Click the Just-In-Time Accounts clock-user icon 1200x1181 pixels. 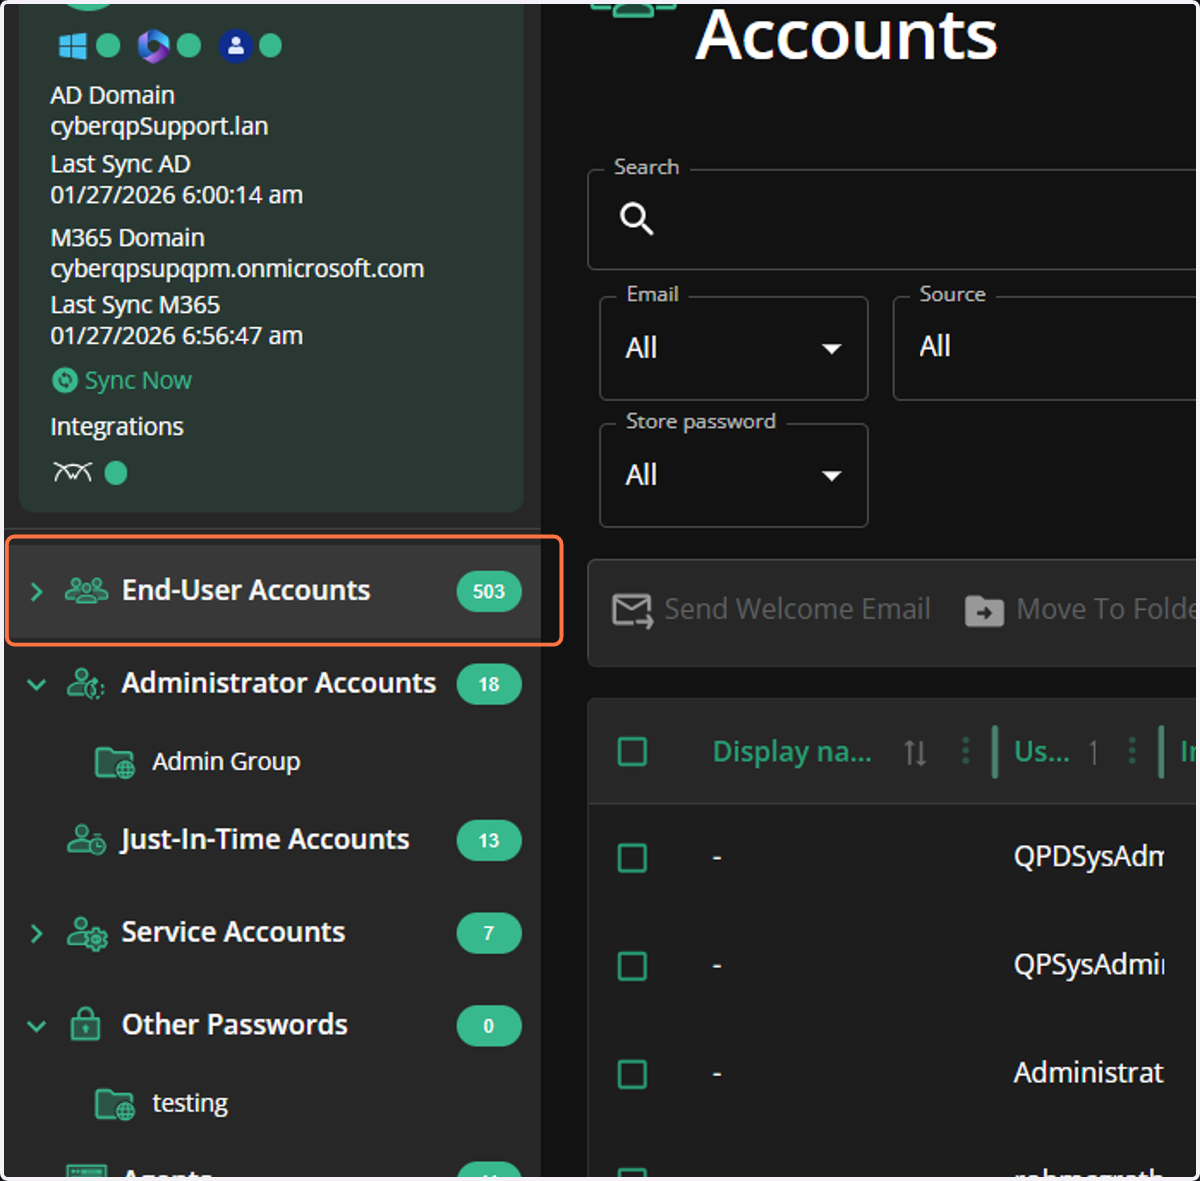pos(86,839)
